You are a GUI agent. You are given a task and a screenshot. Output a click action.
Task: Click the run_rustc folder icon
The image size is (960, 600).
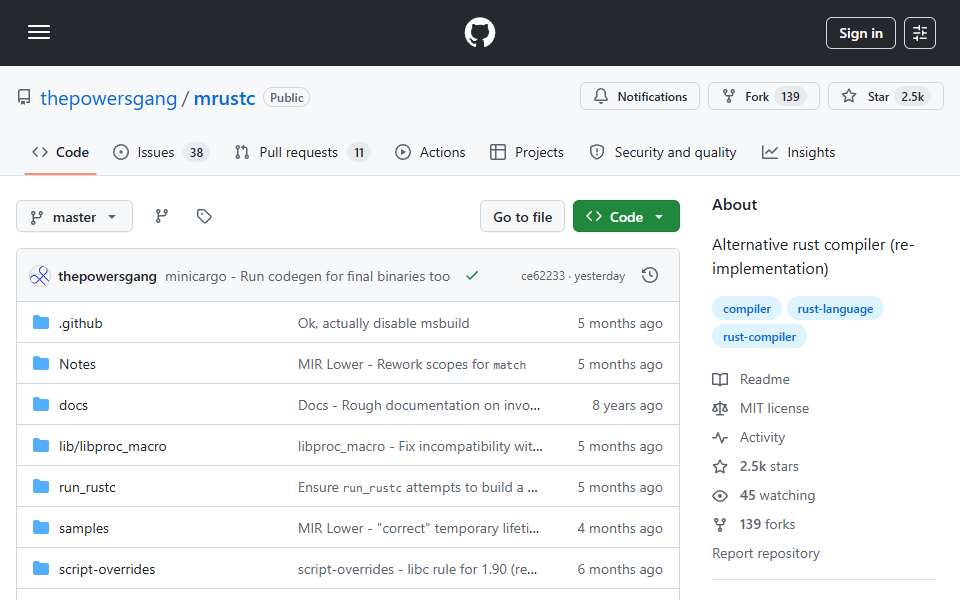click(41, 487)
